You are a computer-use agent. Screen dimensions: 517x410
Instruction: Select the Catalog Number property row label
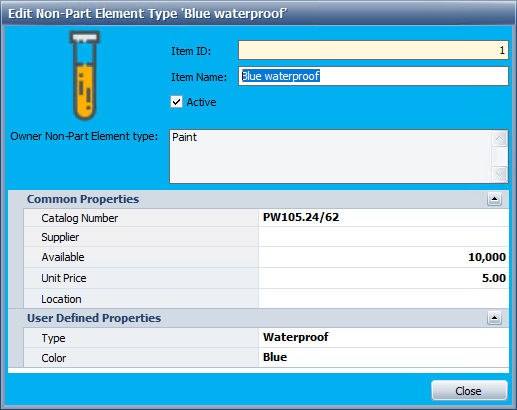pos(80,218)
